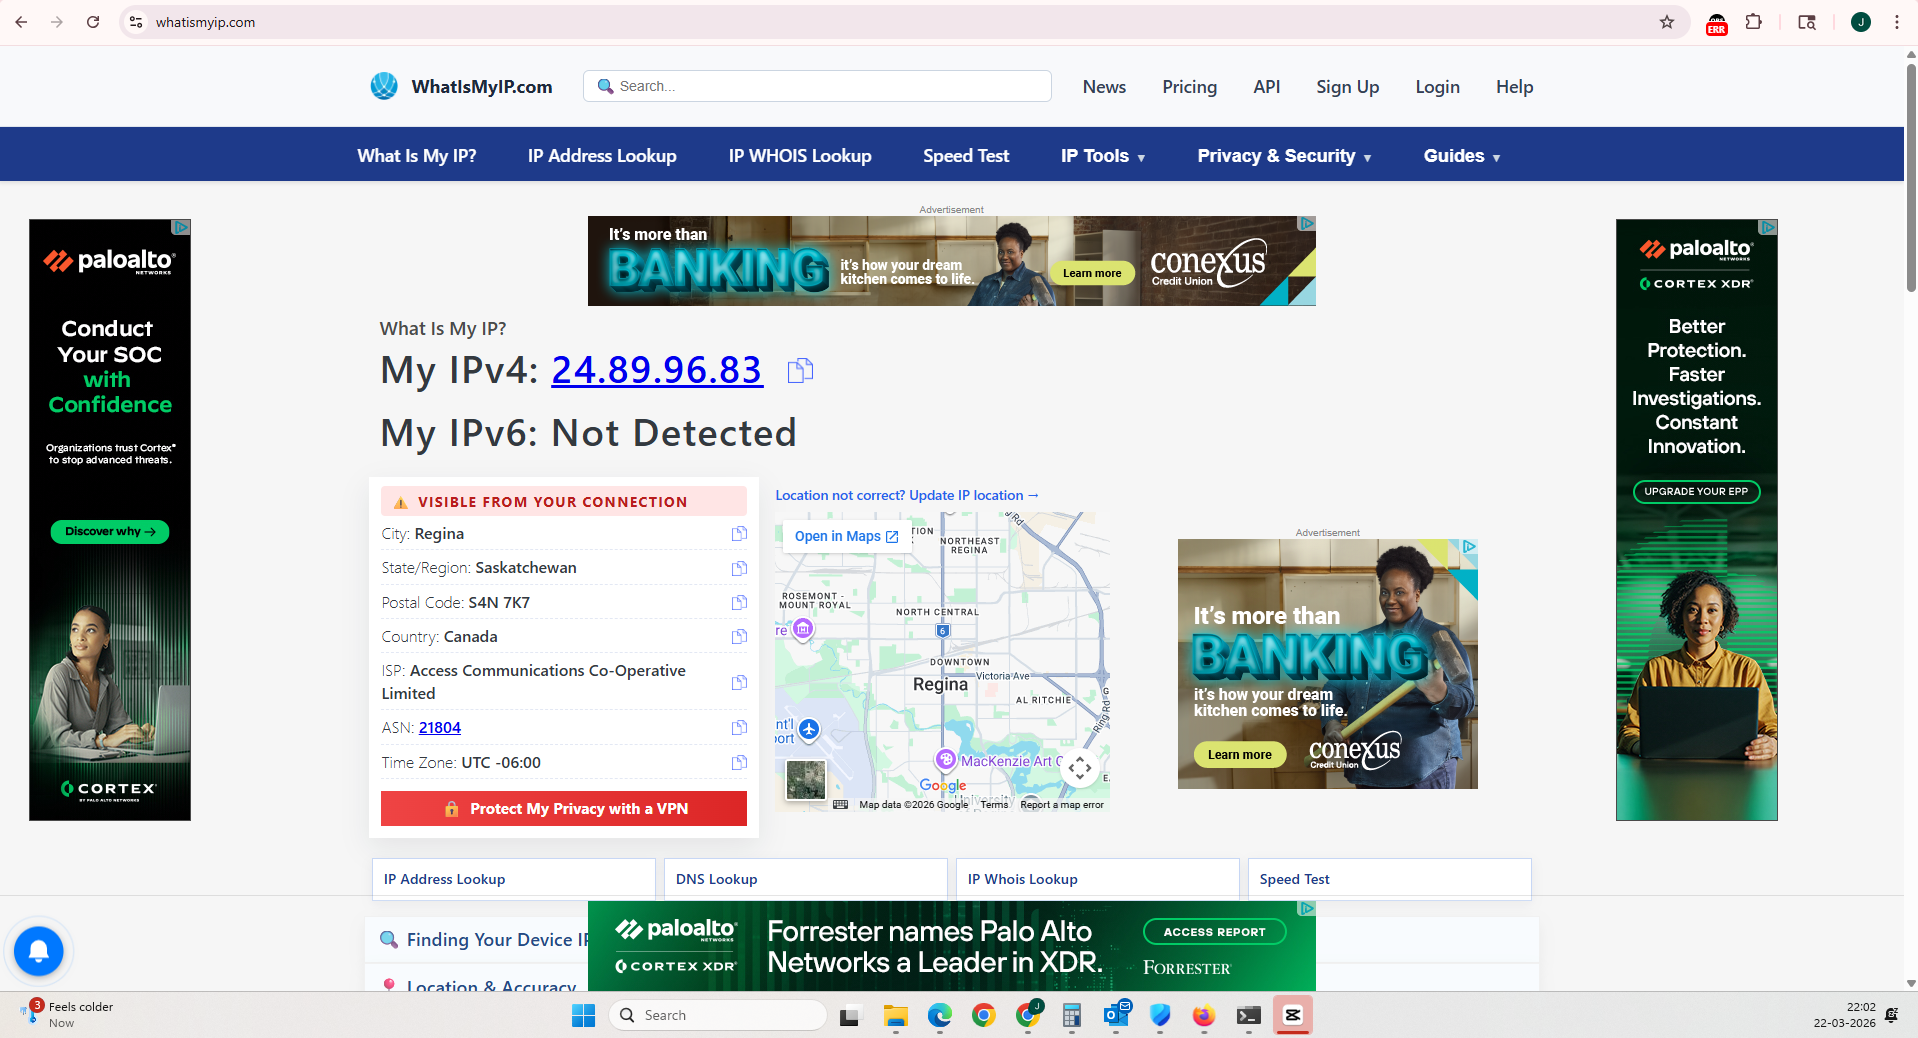Toggle satellite view thumbnail on map
Image resolution: width=1918 pixels, height=1038 pixels.
806,779
